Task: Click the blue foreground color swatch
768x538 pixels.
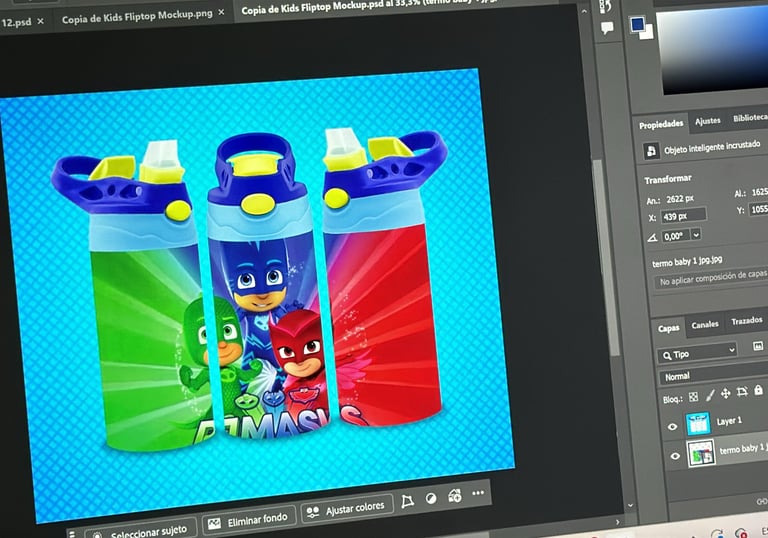Action: (x=637, y=24)
